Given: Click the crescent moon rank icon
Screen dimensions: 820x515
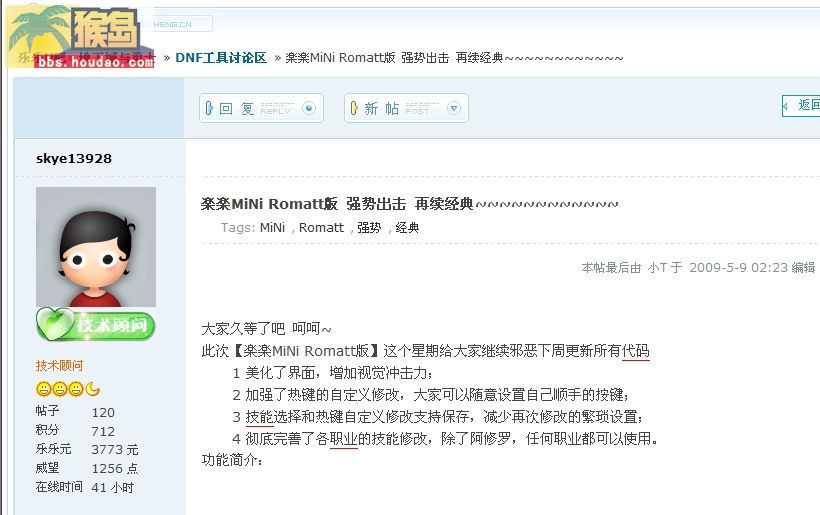Looking at the screenshot, I should (x=93, y=389).
